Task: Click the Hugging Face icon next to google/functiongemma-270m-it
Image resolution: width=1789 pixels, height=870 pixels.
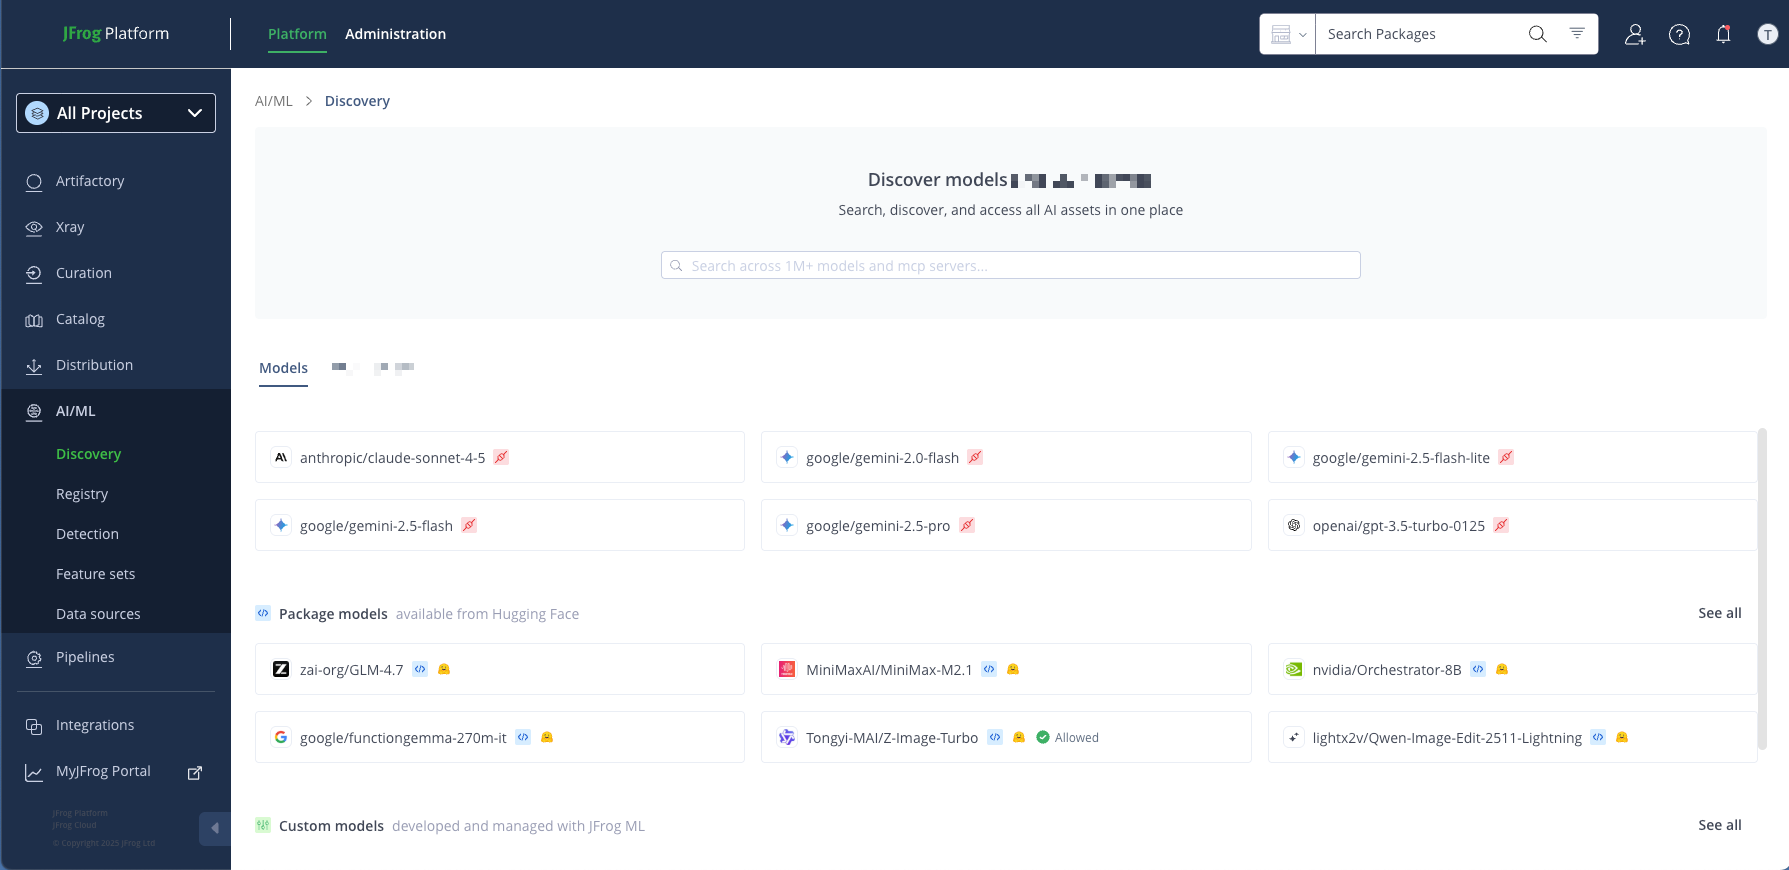Action: tap(547, 737)
